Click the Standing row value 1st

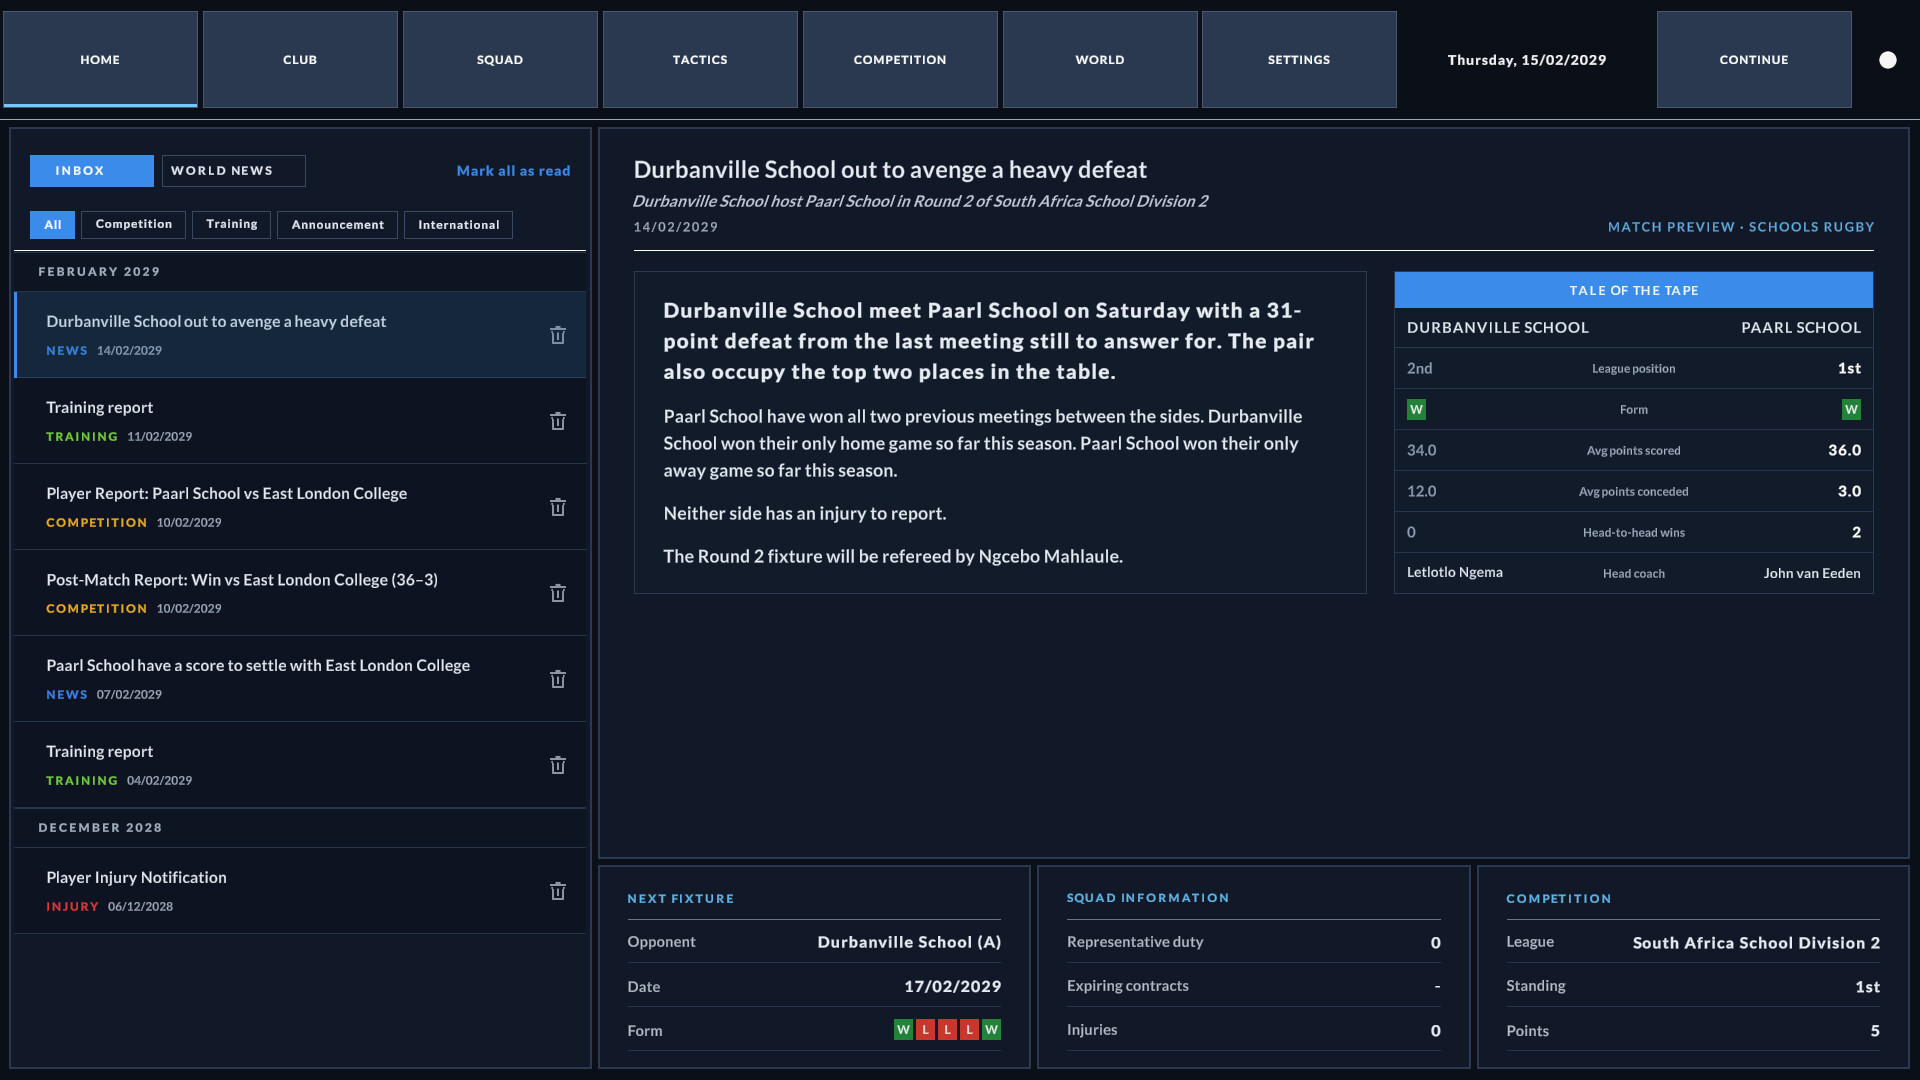click(x=1868, y=987)
